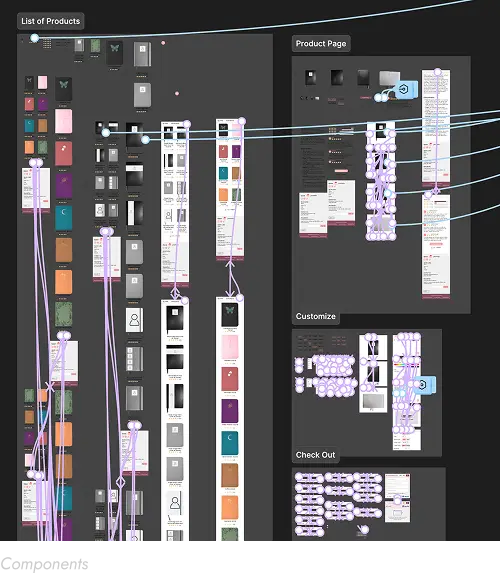This screenshot has width=500, height=577.
Task: Click the small pink dot near the top notebooks
Action: (163, 43)
